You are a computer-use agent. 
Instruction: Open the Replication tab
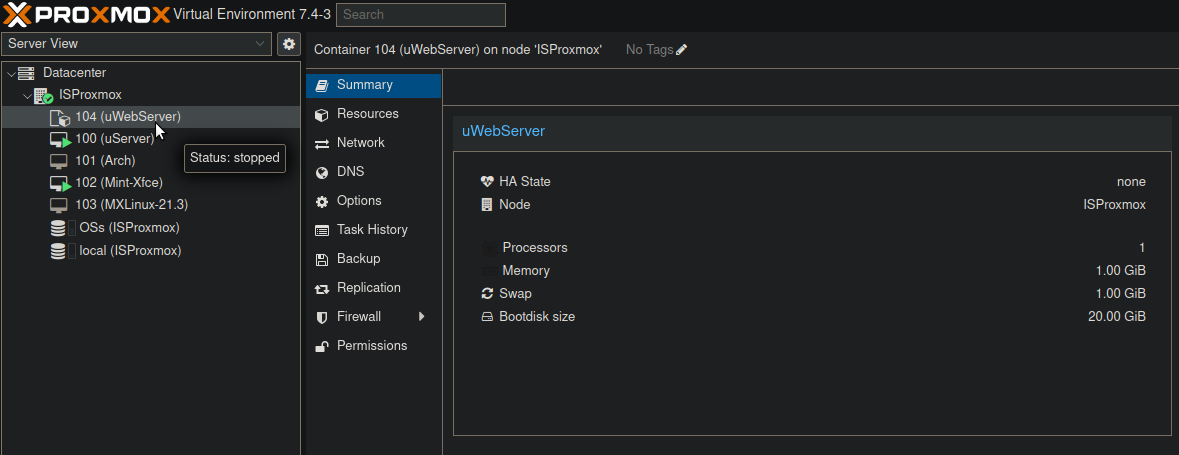[374, 288]
